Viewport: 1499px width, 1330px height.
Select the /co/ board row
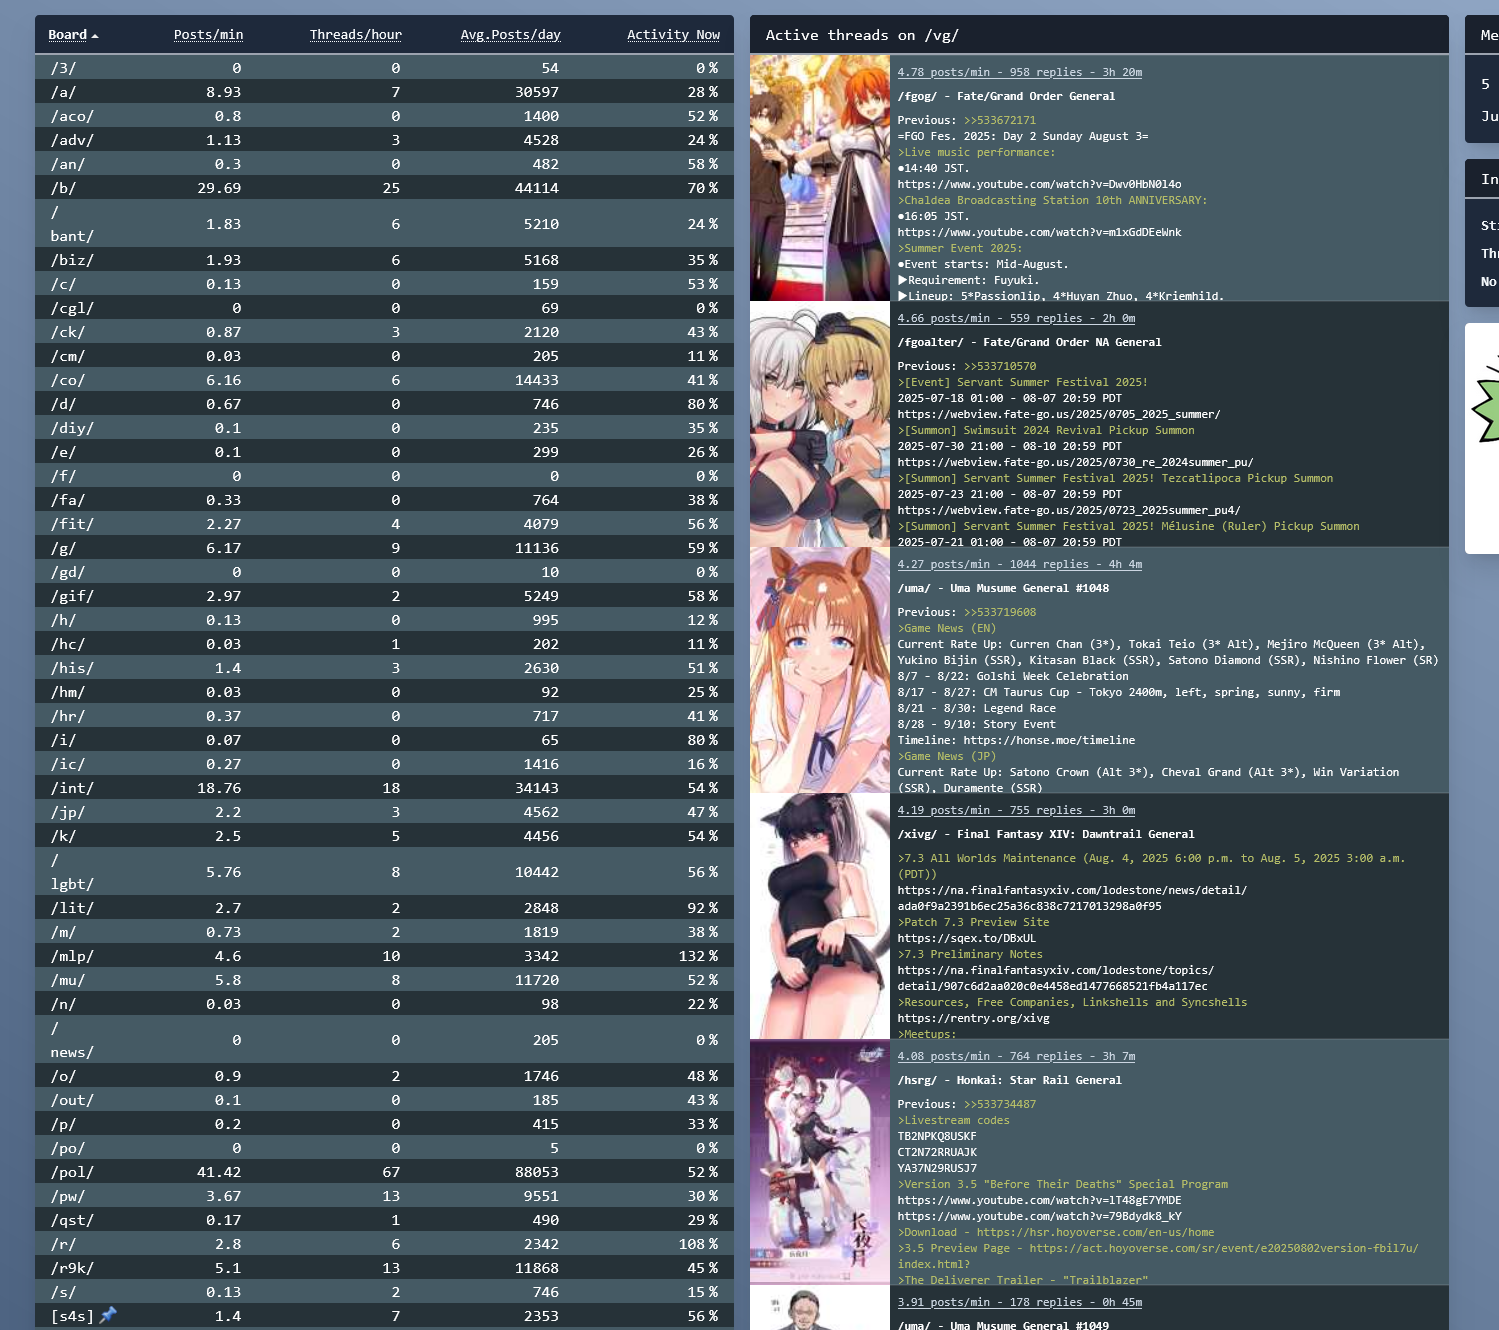click(x=384, y=380)
